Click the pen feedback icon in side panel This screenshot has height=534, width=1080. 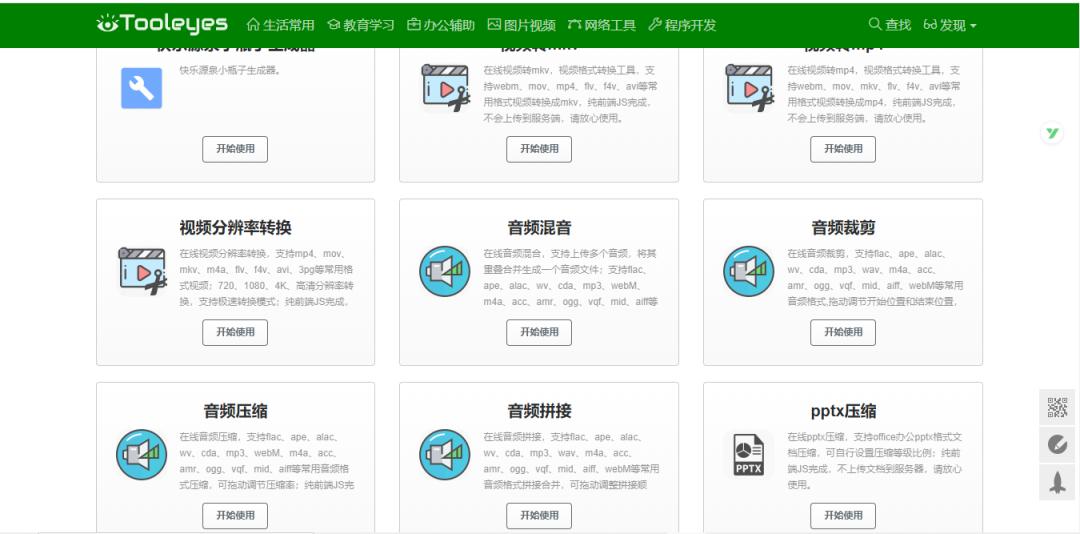[x=1057, y=444]
